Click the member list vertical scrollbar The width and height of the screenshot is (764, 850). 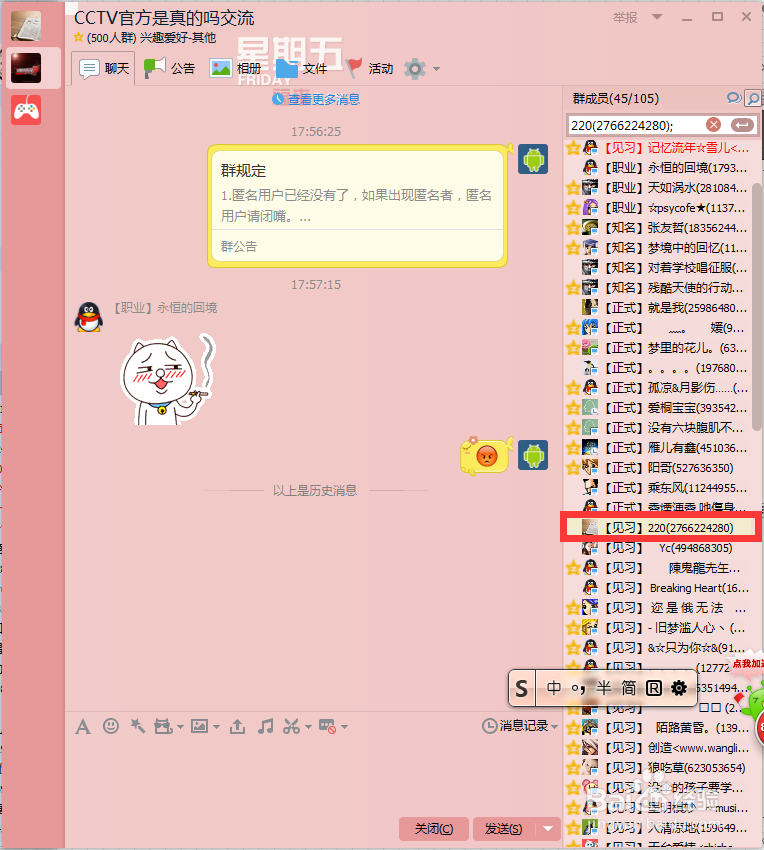(x=756, y=307)
